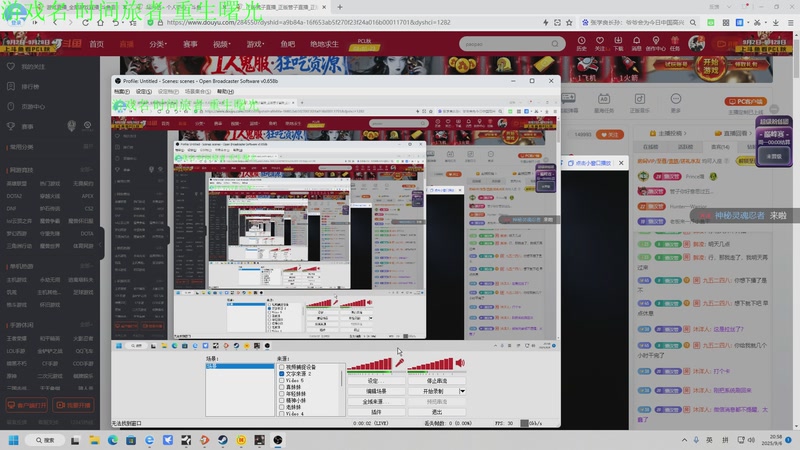
Task: Go to Douyu 绝地求生 nav item
Action: [x=324, y=44]
